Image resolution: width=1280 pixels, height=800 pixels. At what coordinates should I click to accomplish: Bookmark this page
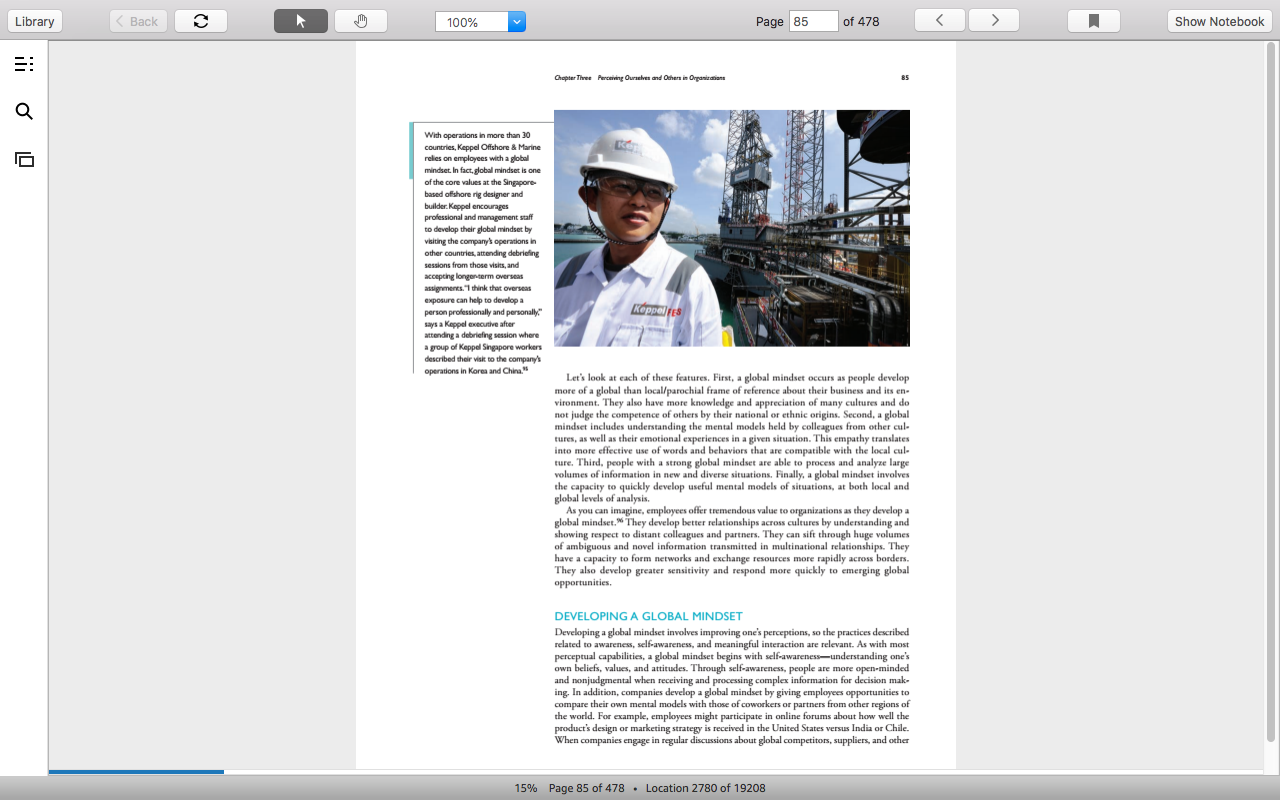tap(1094, 21)
